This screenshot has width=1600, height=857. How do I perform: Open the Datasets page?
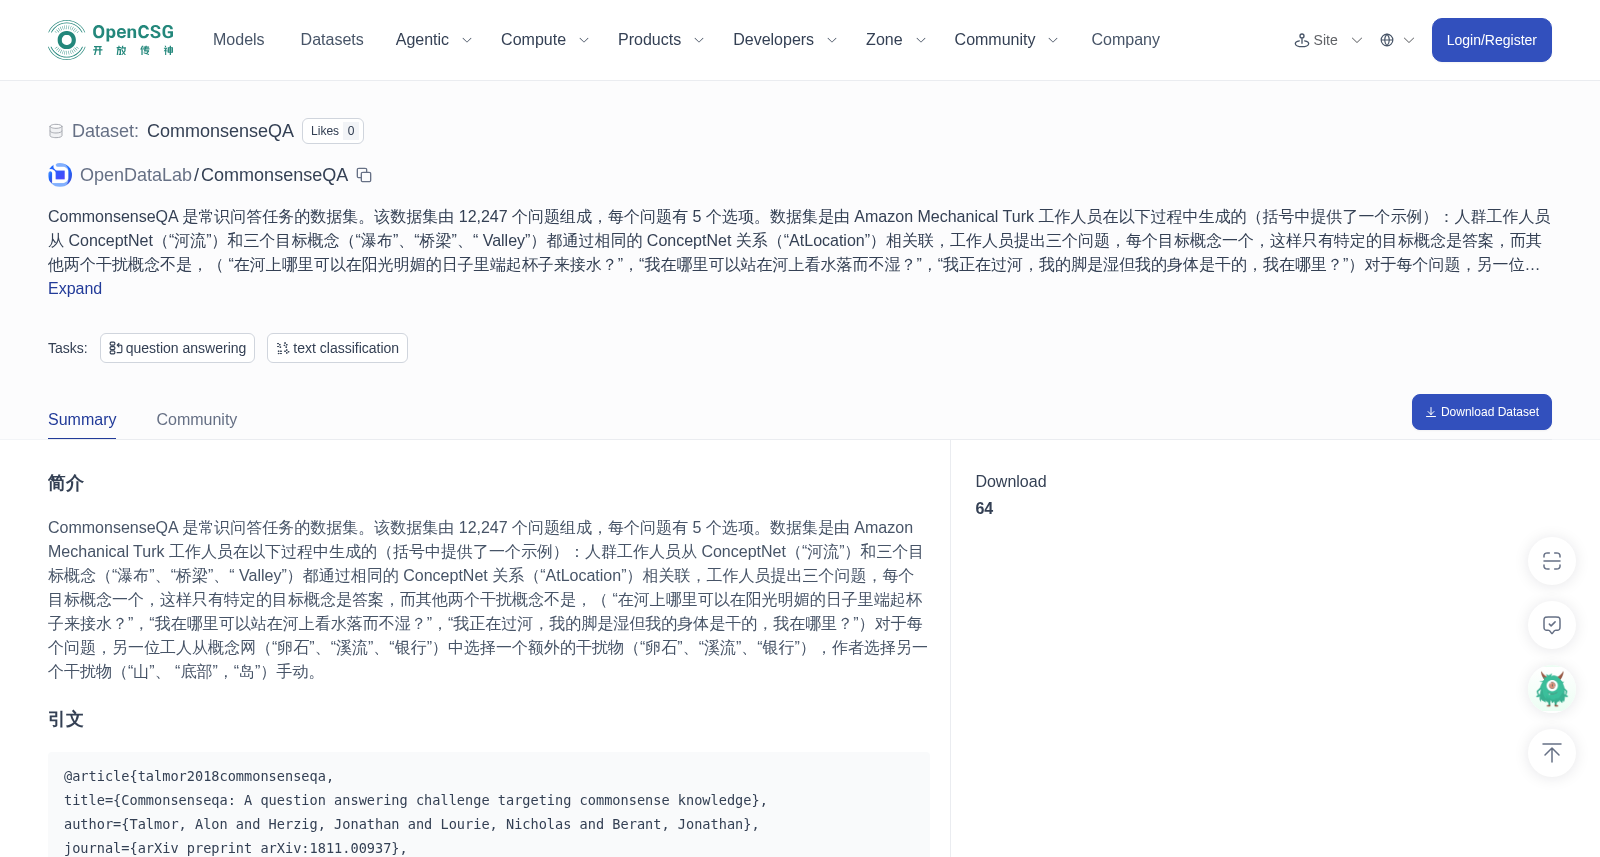click(x=332, y=40)
